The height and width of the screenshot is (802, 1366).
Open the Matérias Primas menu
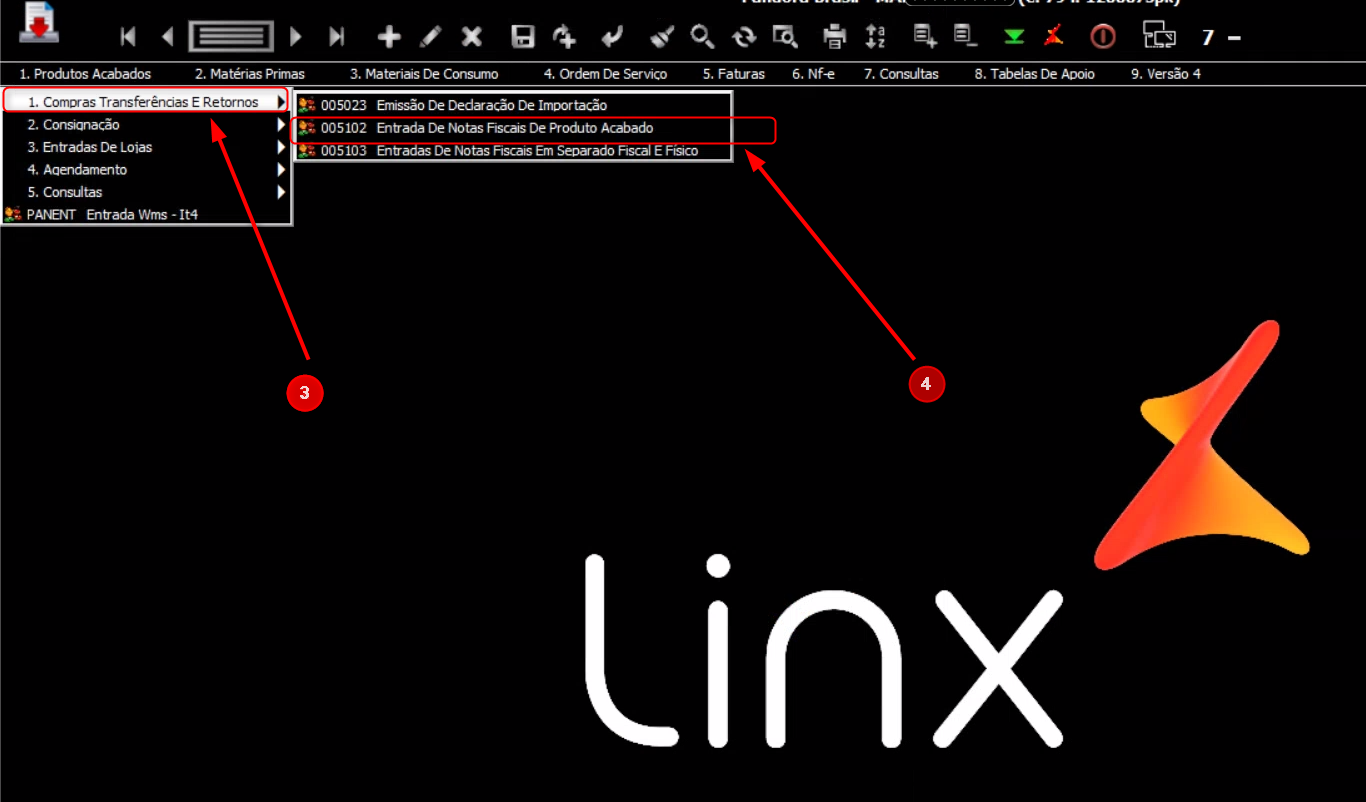pos(250,74)
